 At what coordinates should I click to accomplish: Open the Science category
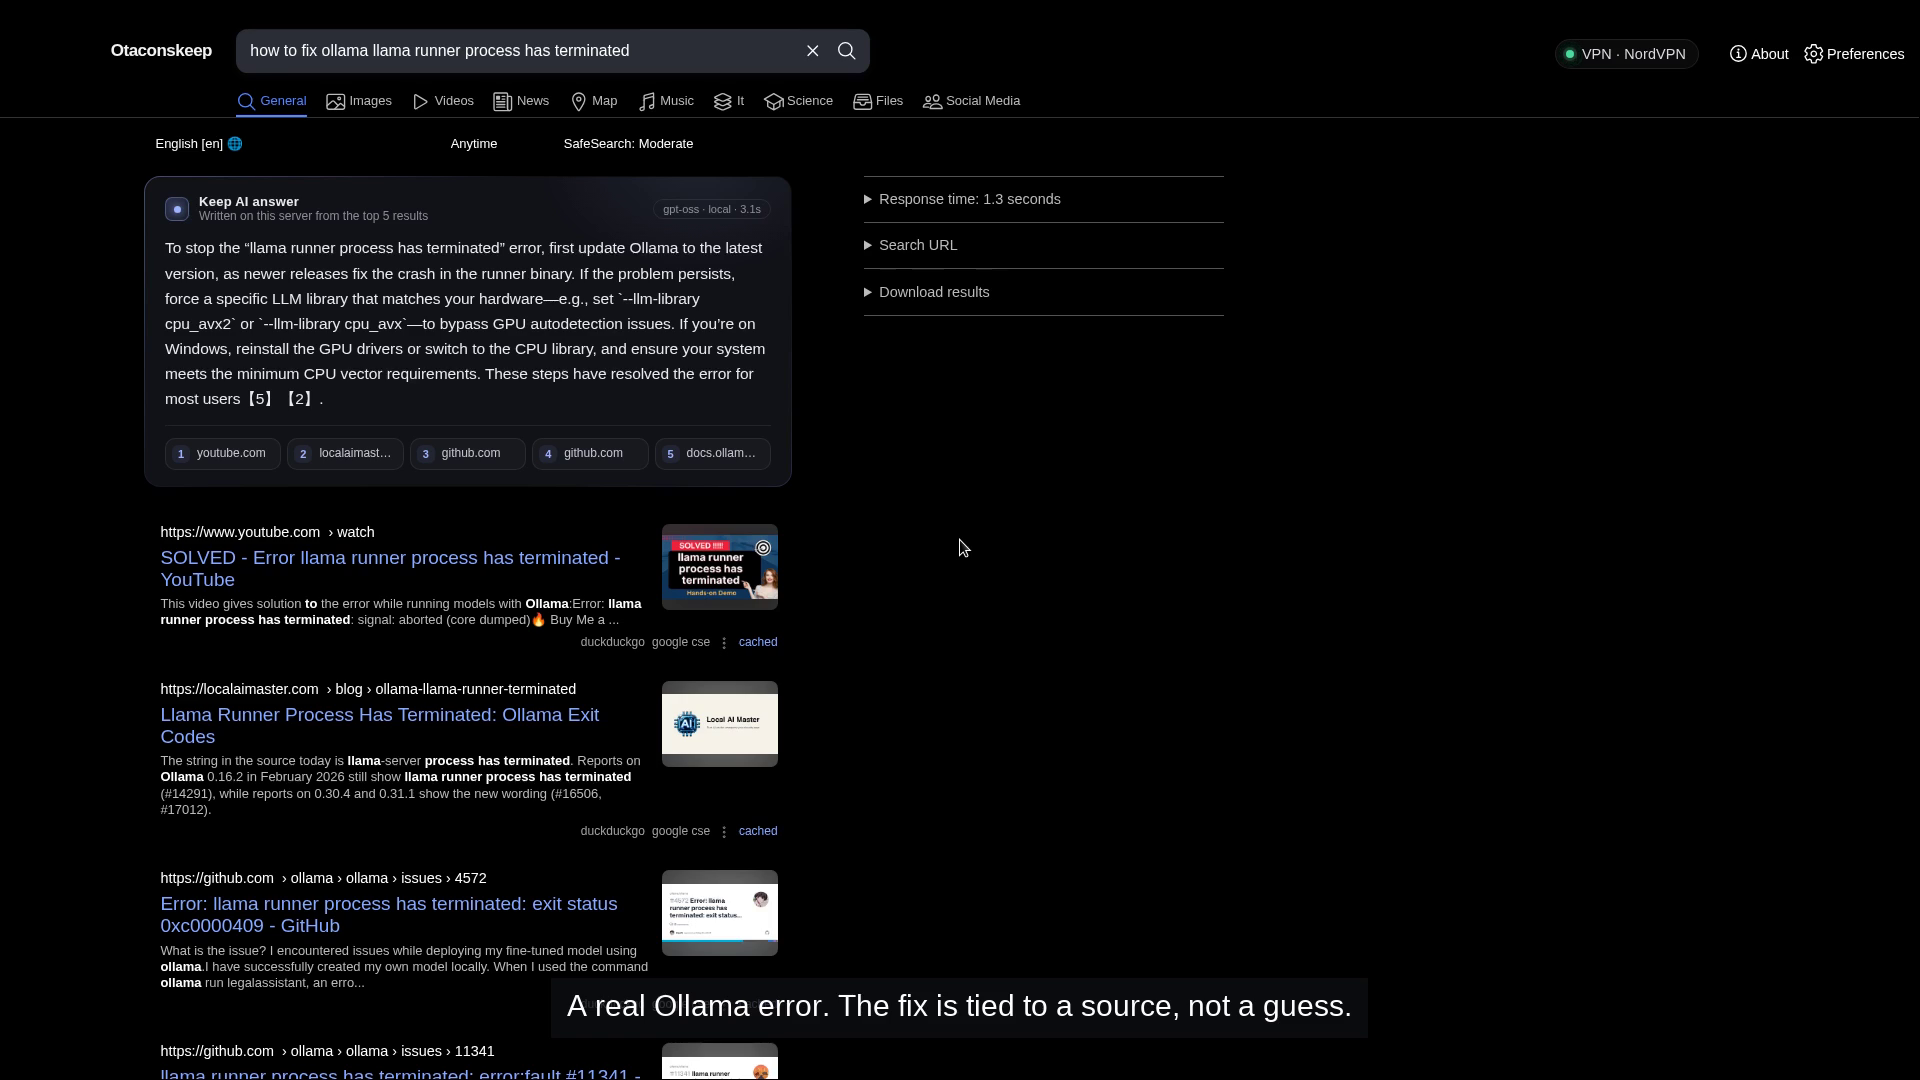click(798, 101)
